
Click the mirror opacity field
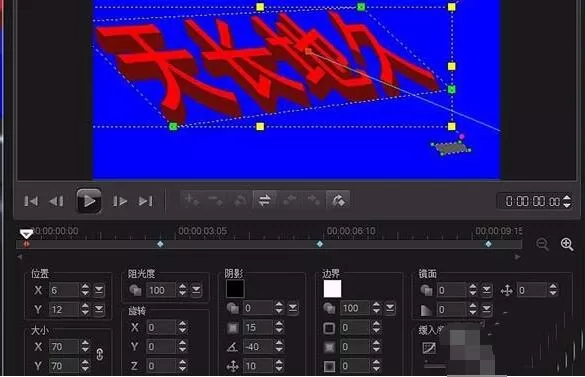coord(452,290)
